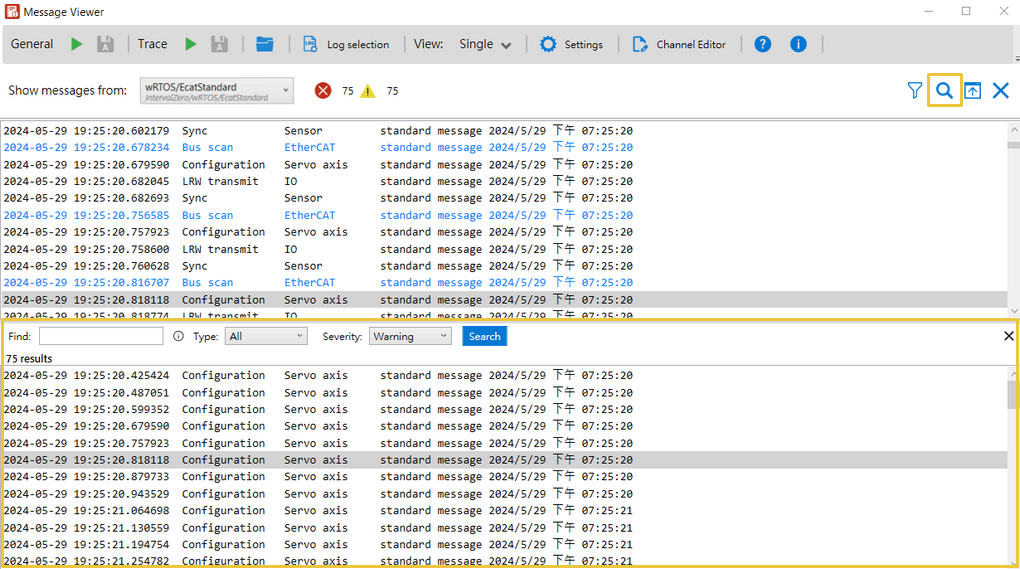
Task: Click the Trace save log icon
Action: (x=219, y=44)
